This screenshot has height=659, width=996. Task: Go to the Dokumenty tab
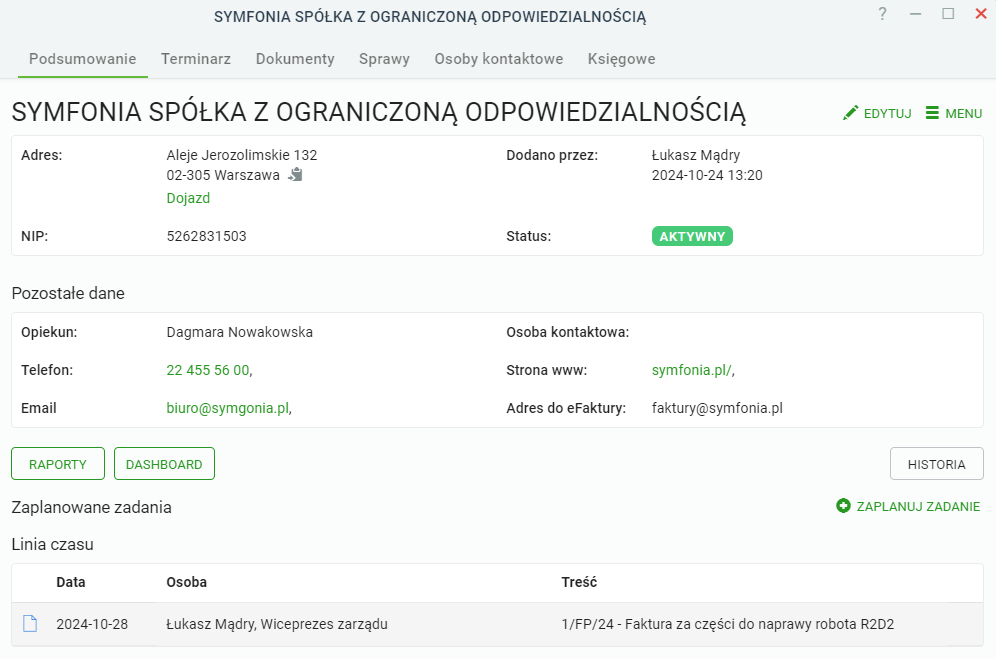click(x=295, y=59)
